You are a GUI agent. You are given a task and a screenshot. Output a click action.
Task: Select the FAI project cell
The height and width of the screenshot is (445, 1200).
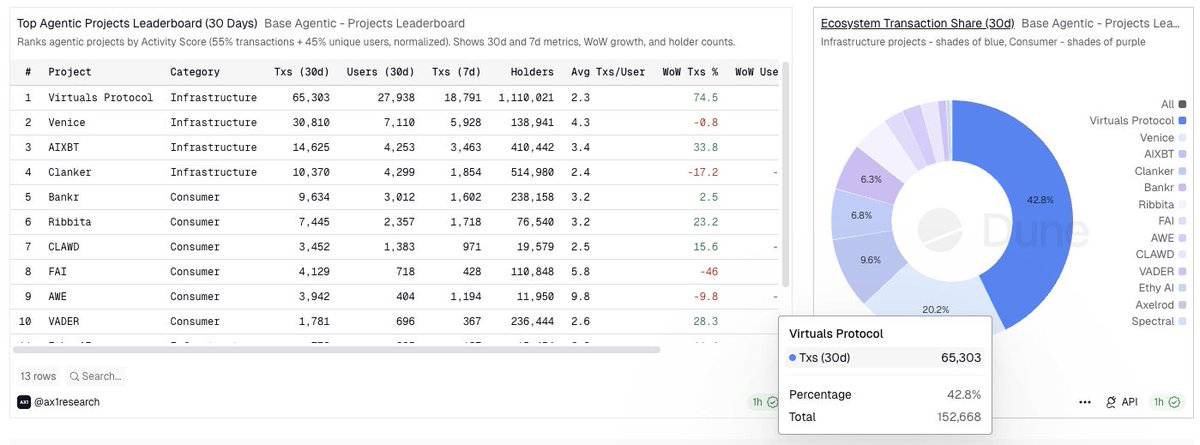(x=57, y=272)
